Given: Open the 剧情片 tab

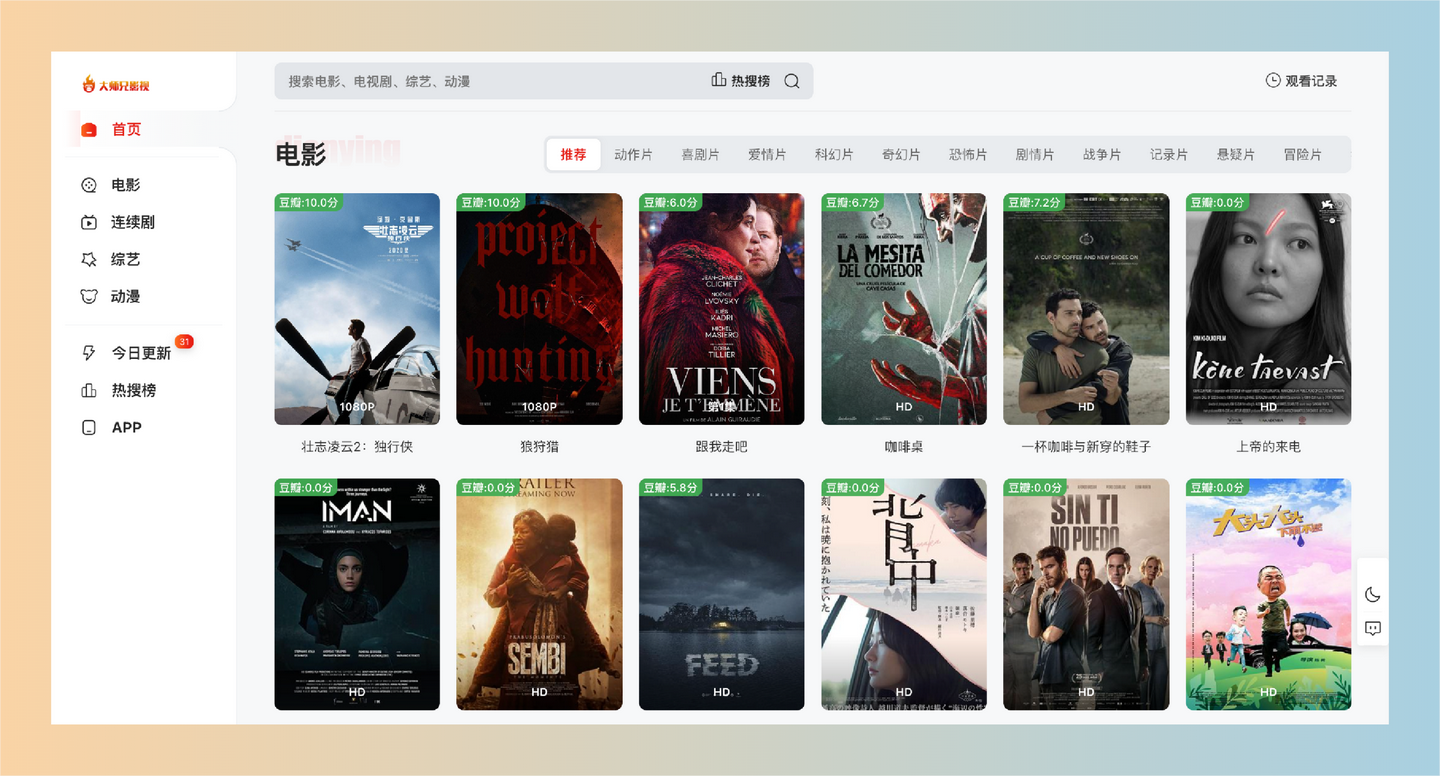Looking at the screenshot, I should [1035, 154].
